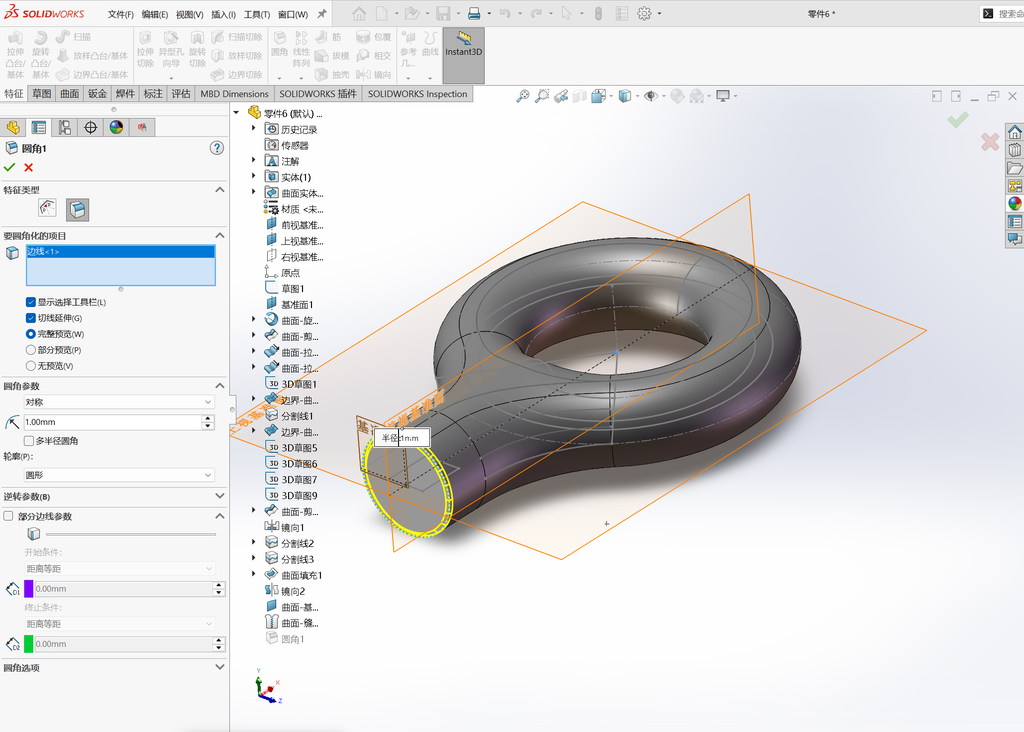1024x732 pixels.
Task: Enable the 多半径圆角 checkbox
Action: click(x=29, y=441)
